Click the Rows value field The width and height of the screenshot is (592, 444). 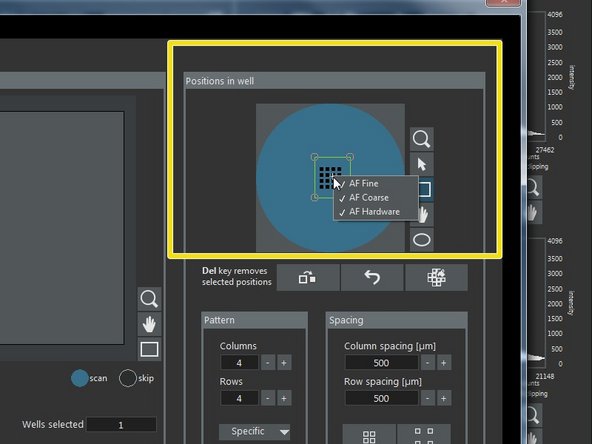pos(239,398)
